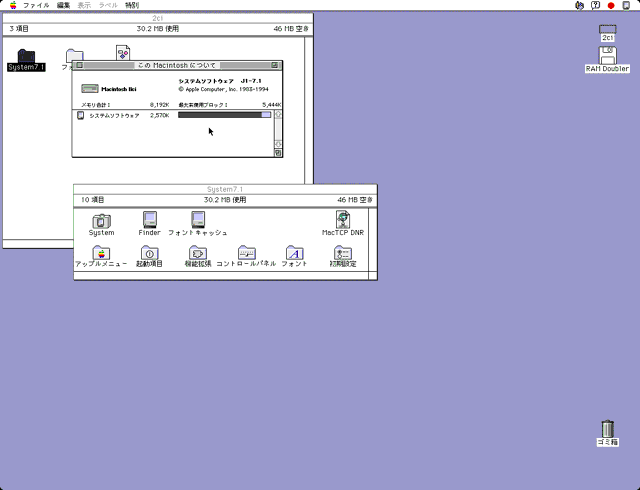This screenshot has width=640, height=490.
Task: Select the ゴミ箱 trash icon
Action: (607, 429)
